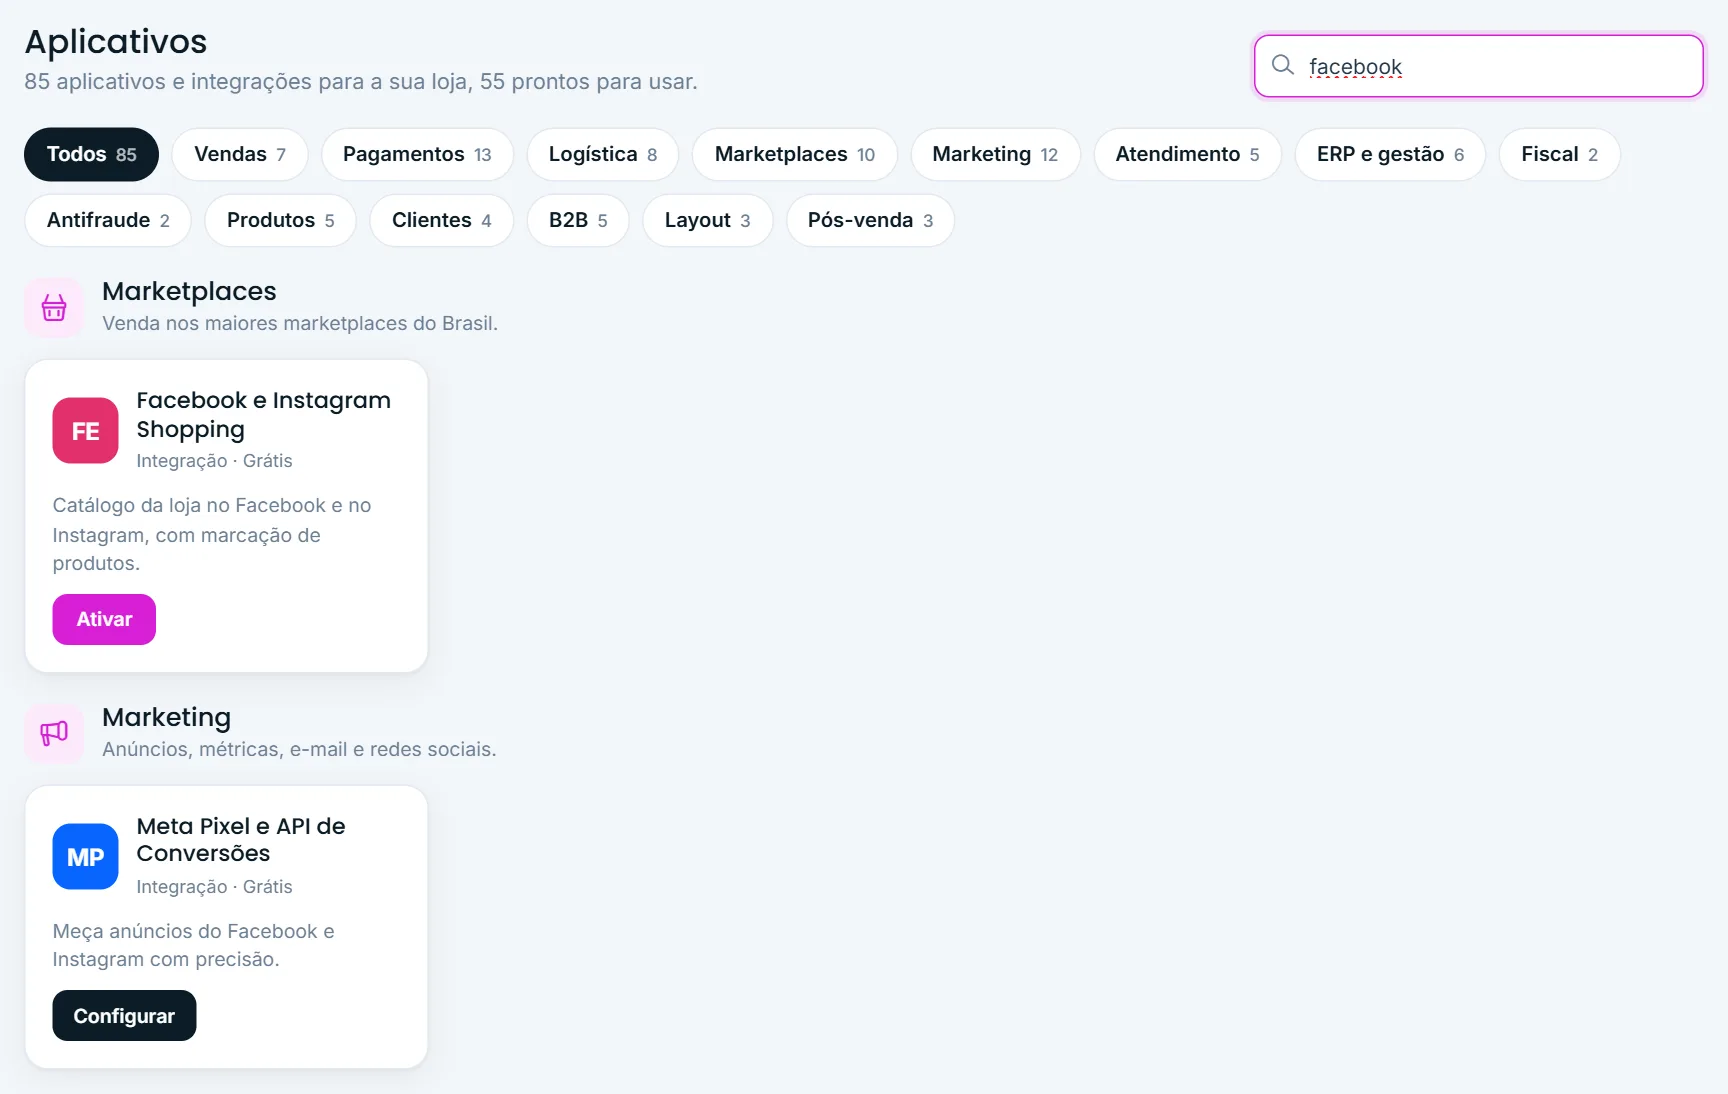Click the Marketing megaphone section icon
The height and width of the screenshot is (1094, 1728).
tap(54, 733)
